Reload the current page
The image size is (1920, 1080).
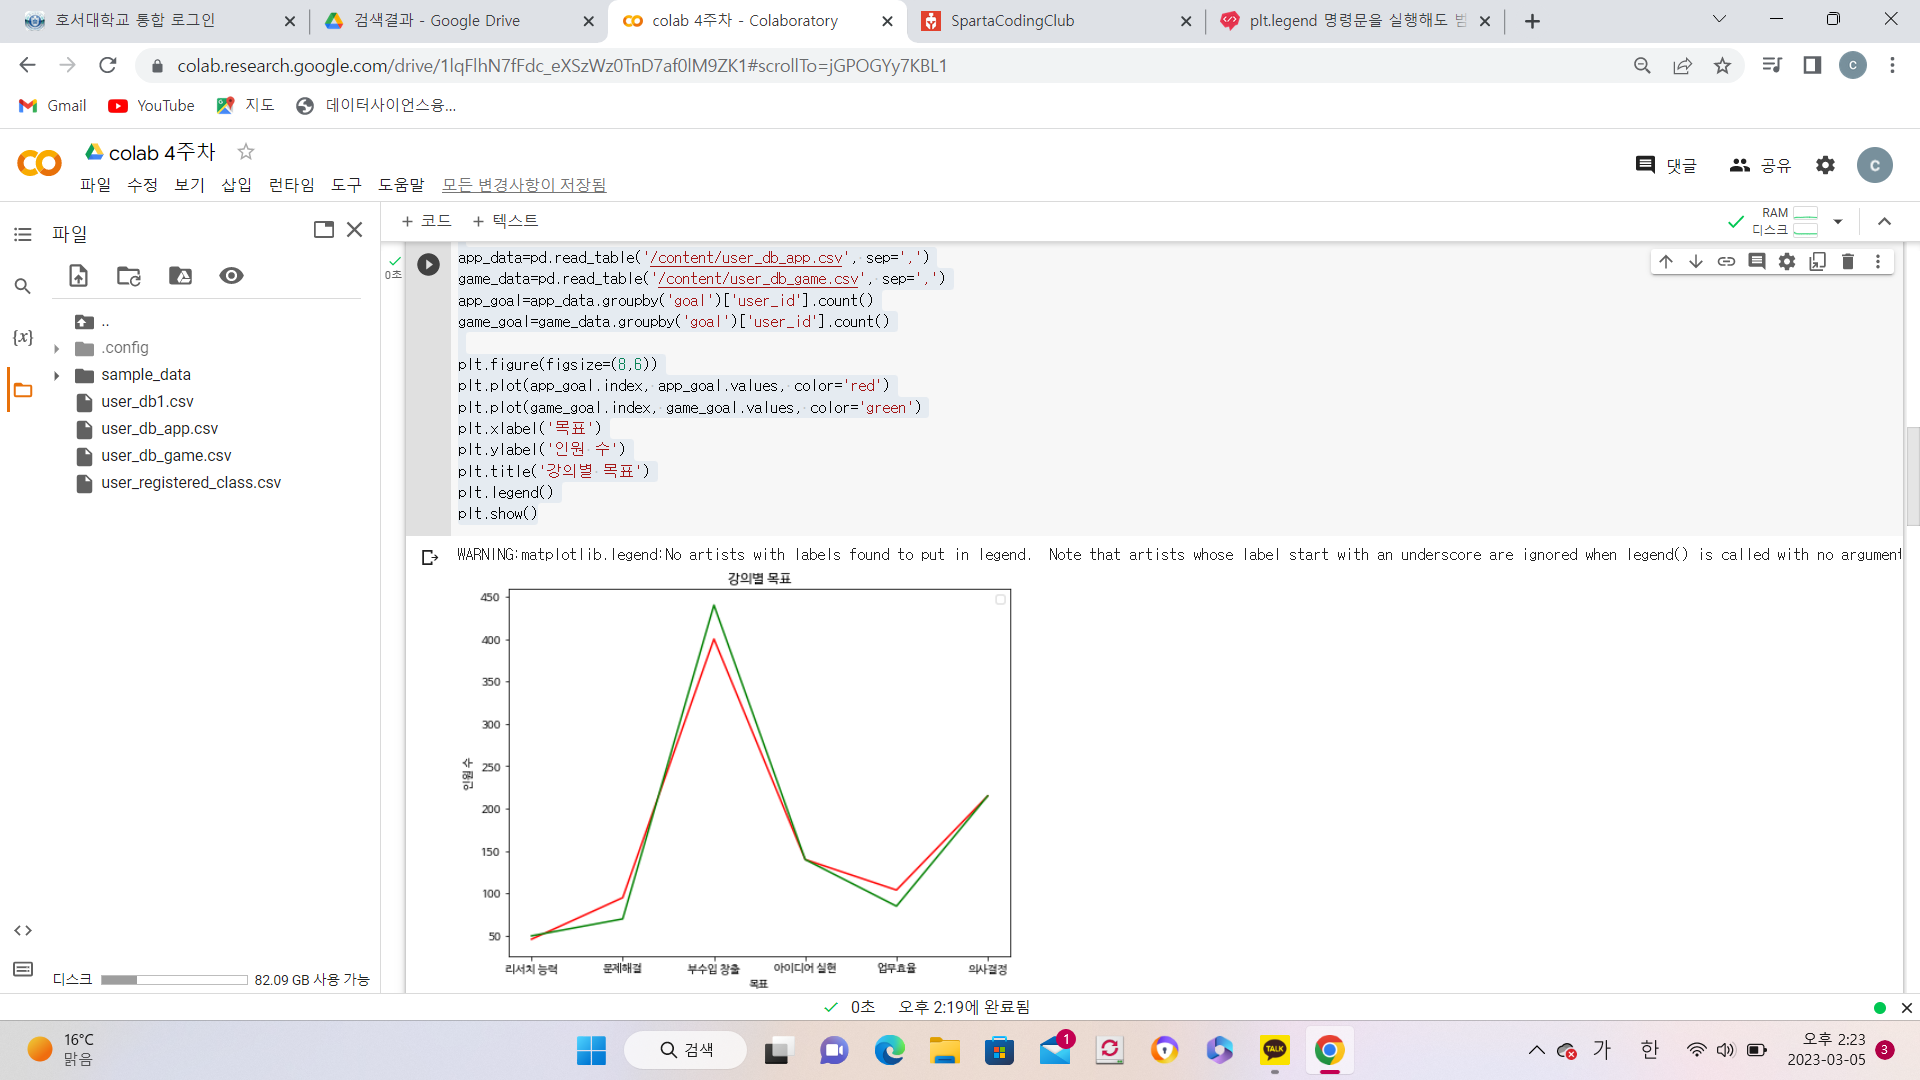point(108,66)
